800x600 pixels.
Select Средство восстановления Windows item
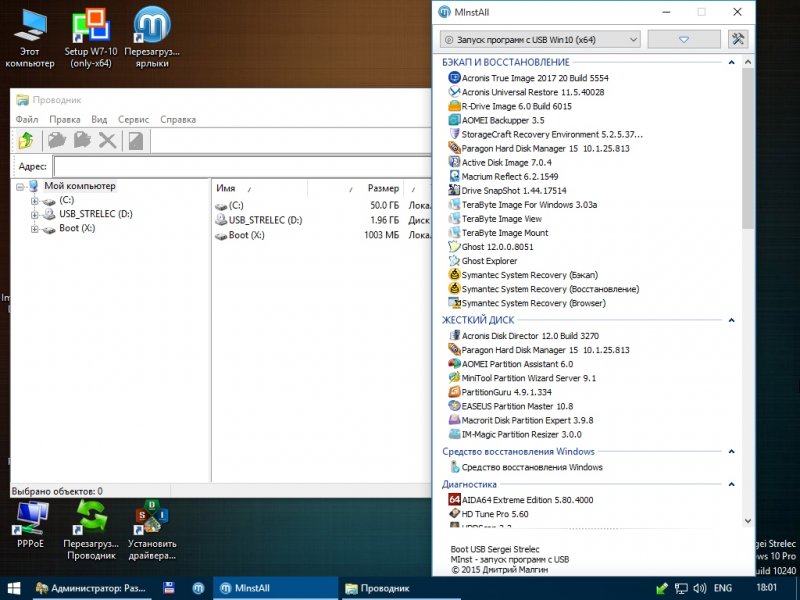[526, 467]
